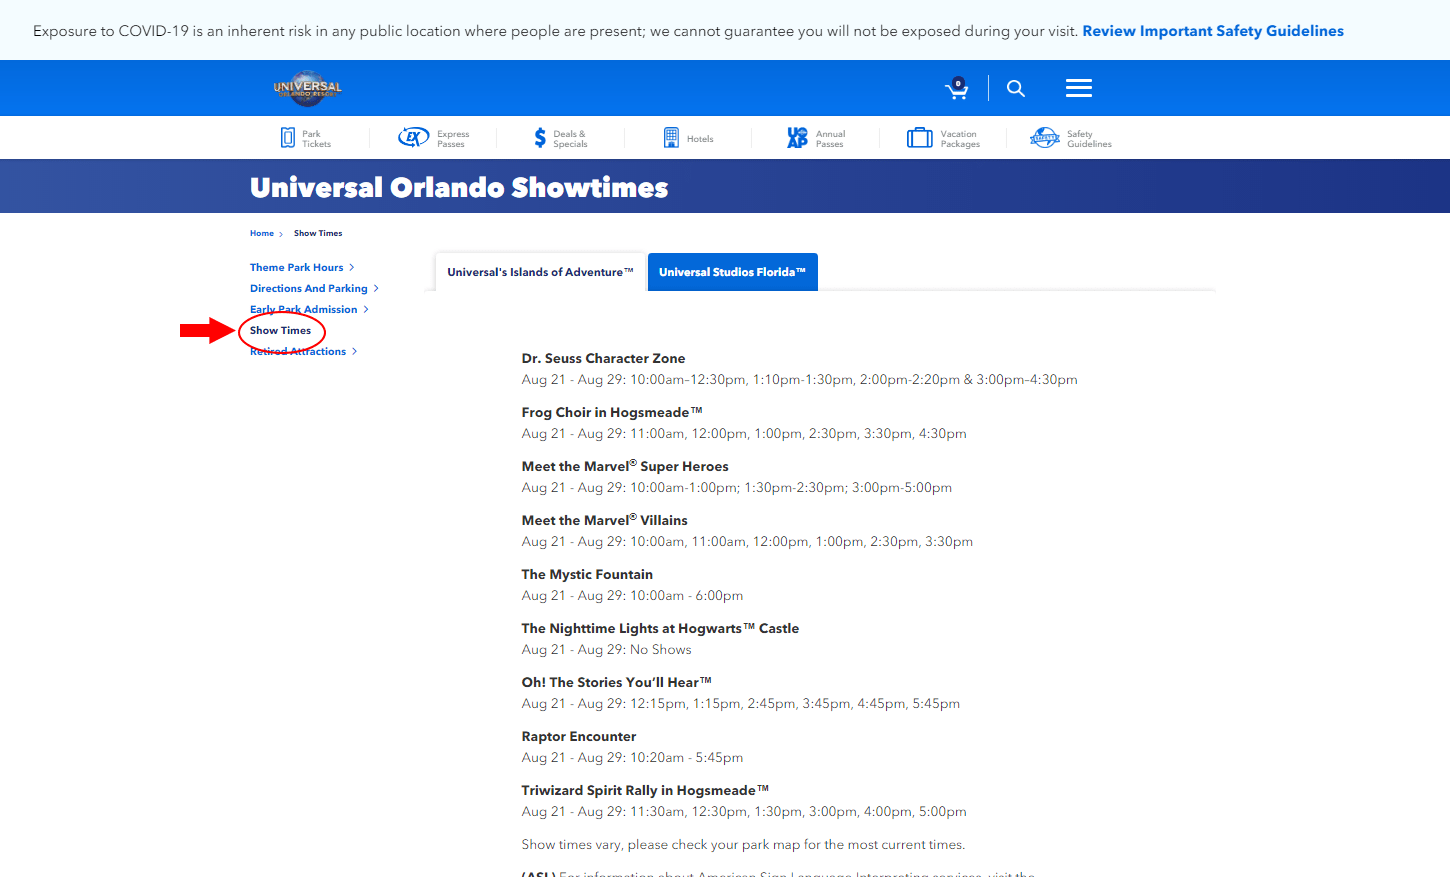
Task: Click Triwizard Spirit Rally showtimes line
Action: 744,811
